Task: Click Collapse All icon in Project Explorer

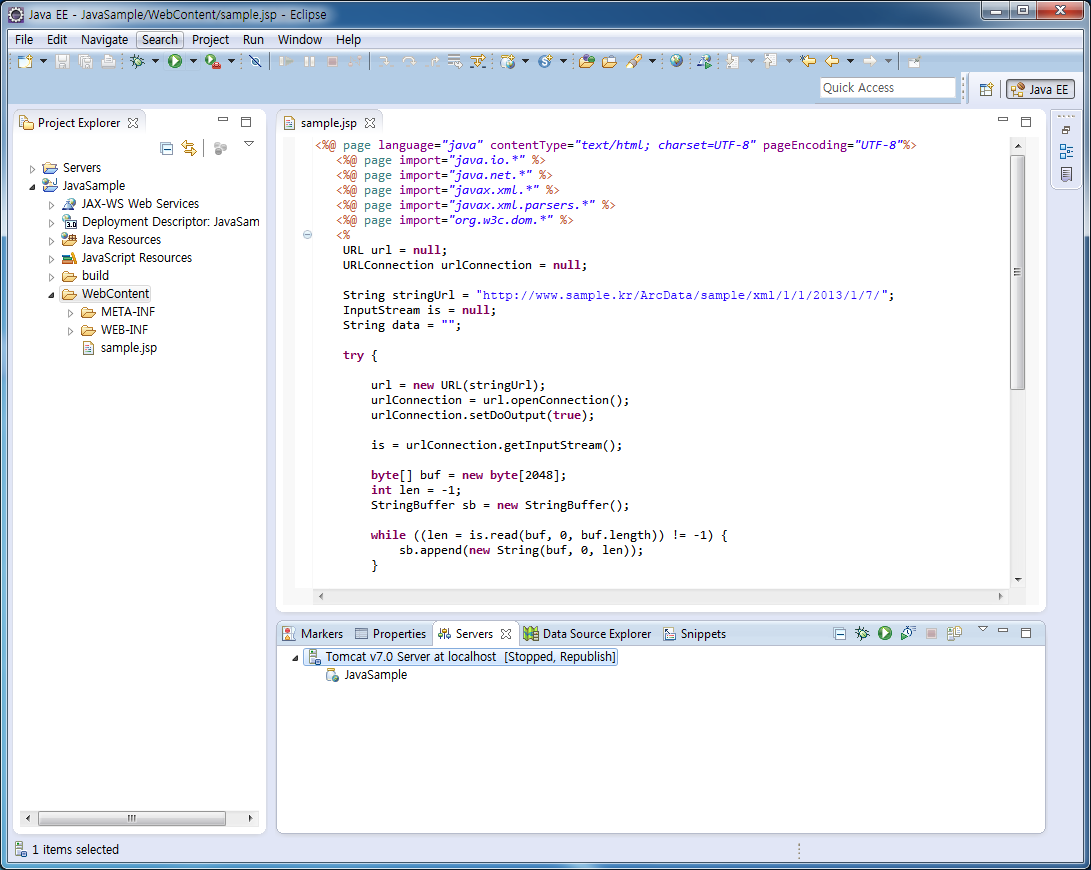Action: tap(167, 148)
